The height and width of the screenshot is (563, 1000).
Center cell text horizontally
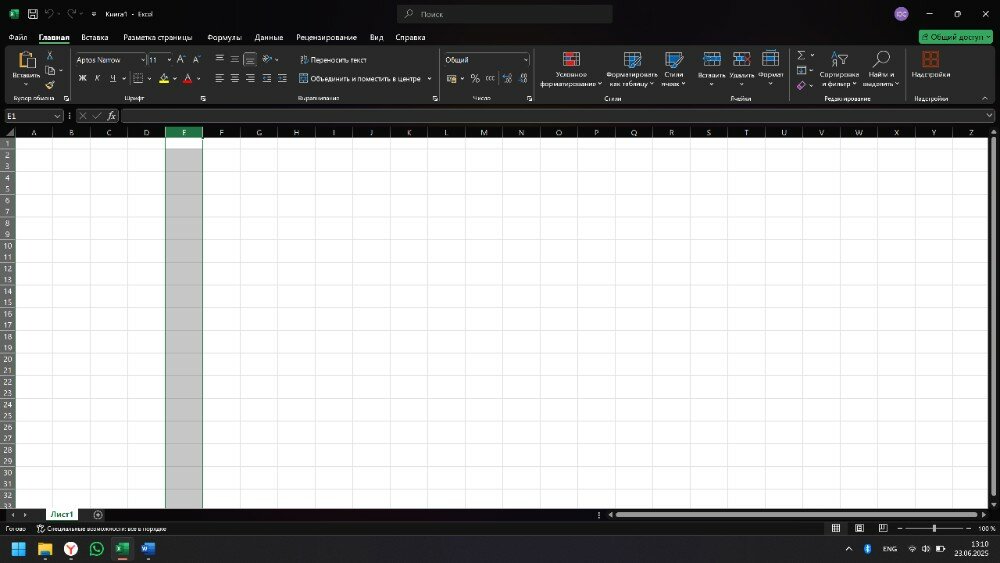235,78
